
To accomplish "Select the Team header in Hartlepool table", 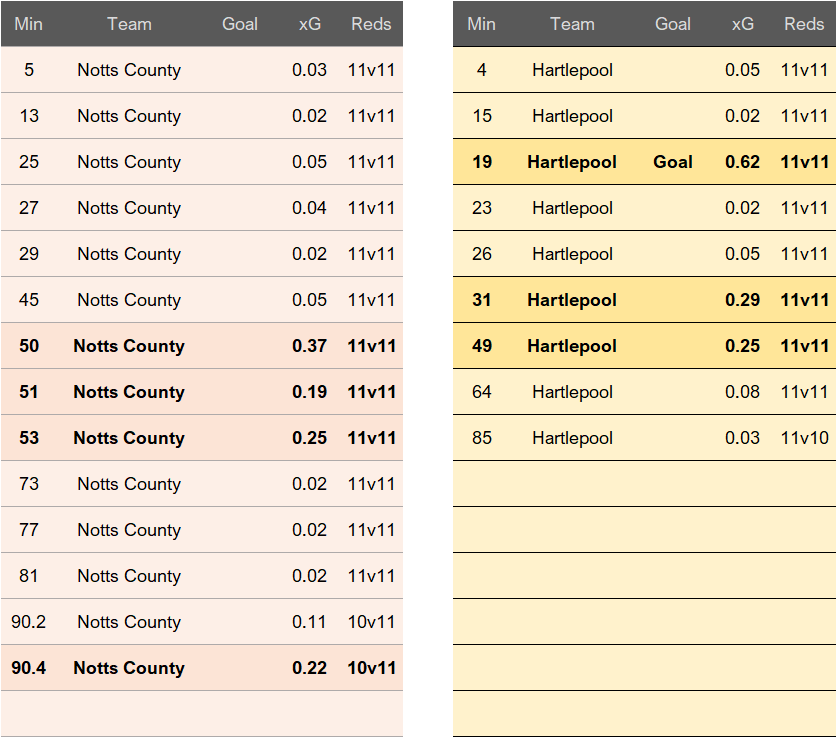I will click(572, 24).
